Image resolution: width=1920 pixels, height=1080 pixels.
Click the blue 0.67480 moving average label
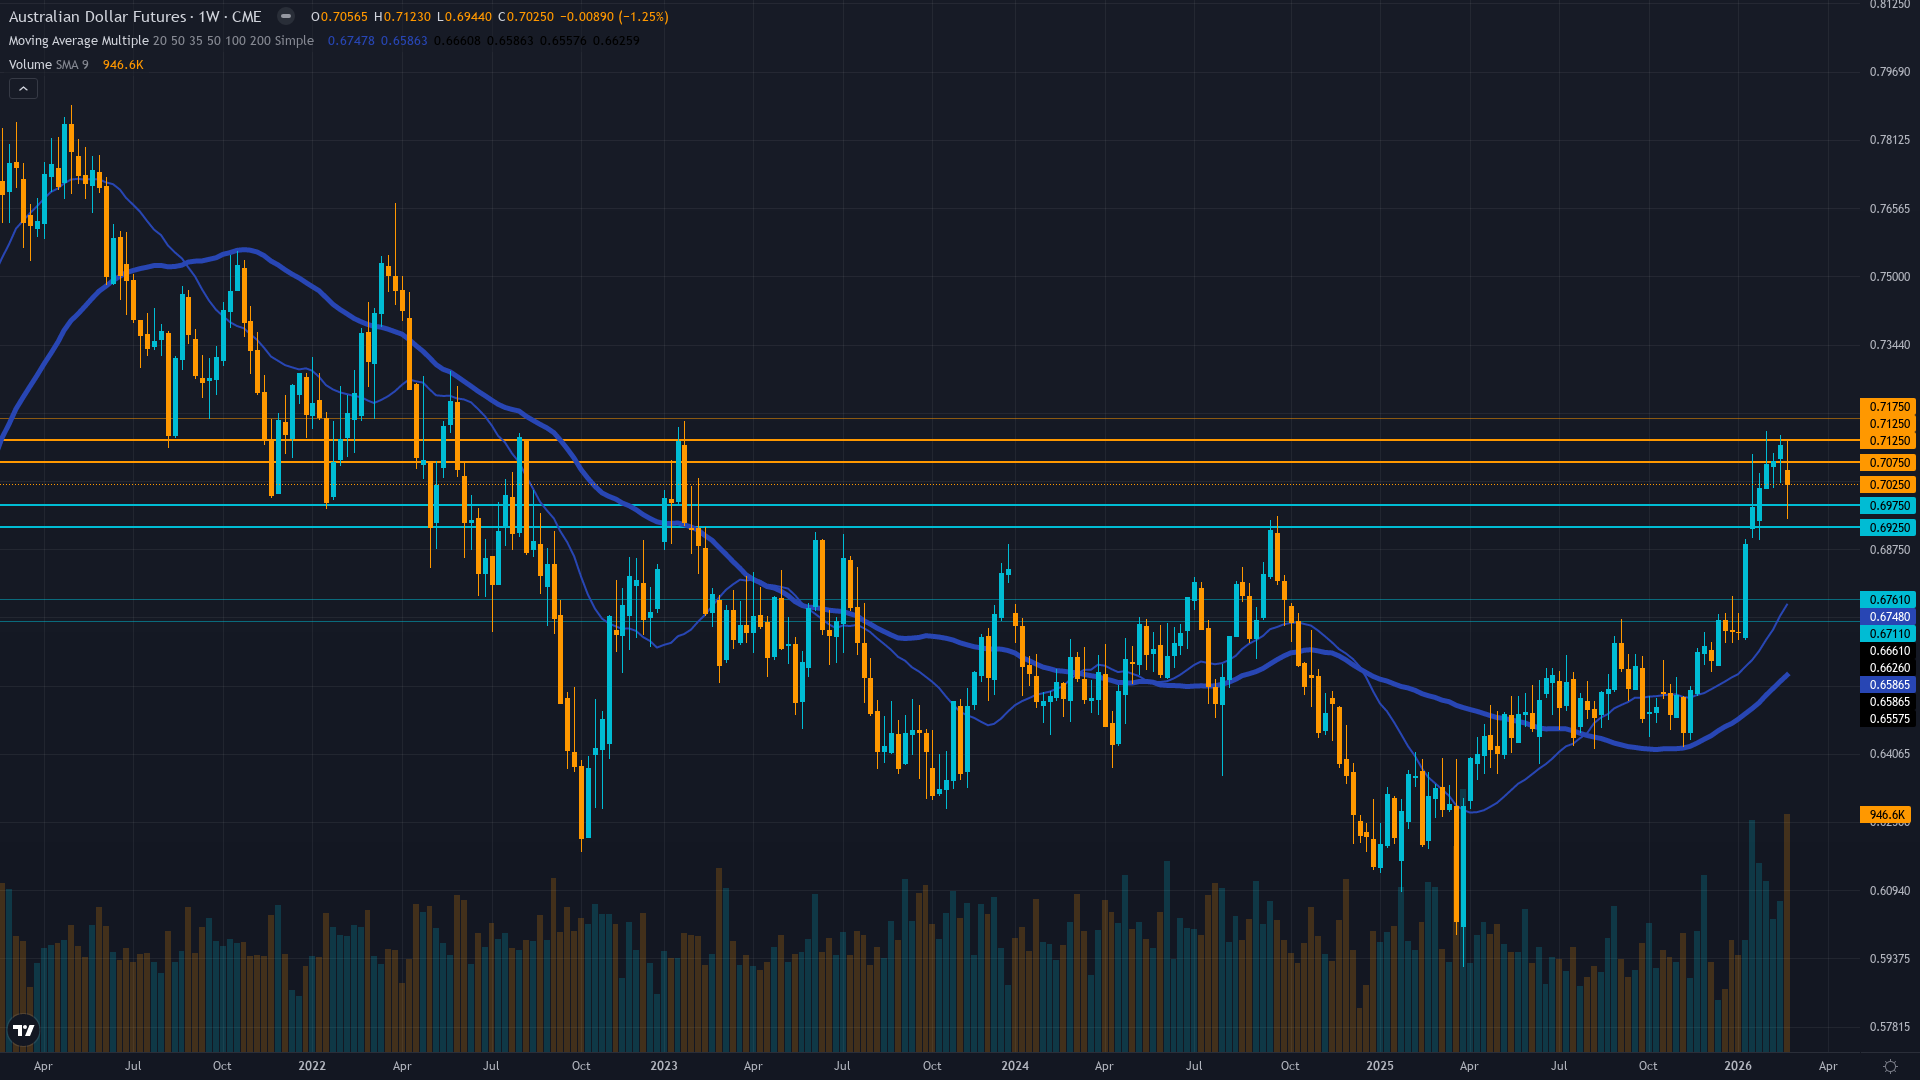pyautogui.click(x=1887, y=617)
